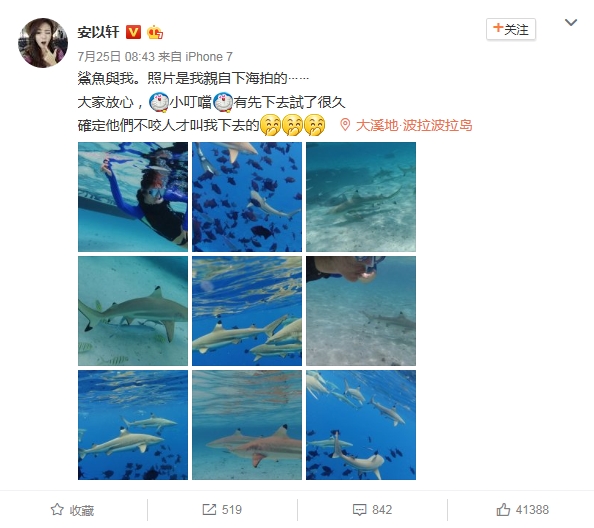Screen dimensions: 594x528
Task: Click the orange V verified badge
Action: tap(133, 32)
